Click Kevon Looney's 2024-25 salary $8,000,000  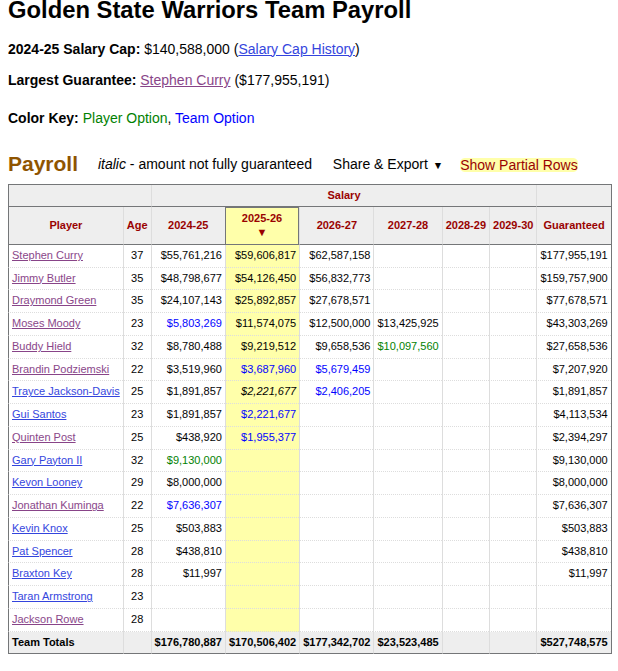[x=194, y=482]
